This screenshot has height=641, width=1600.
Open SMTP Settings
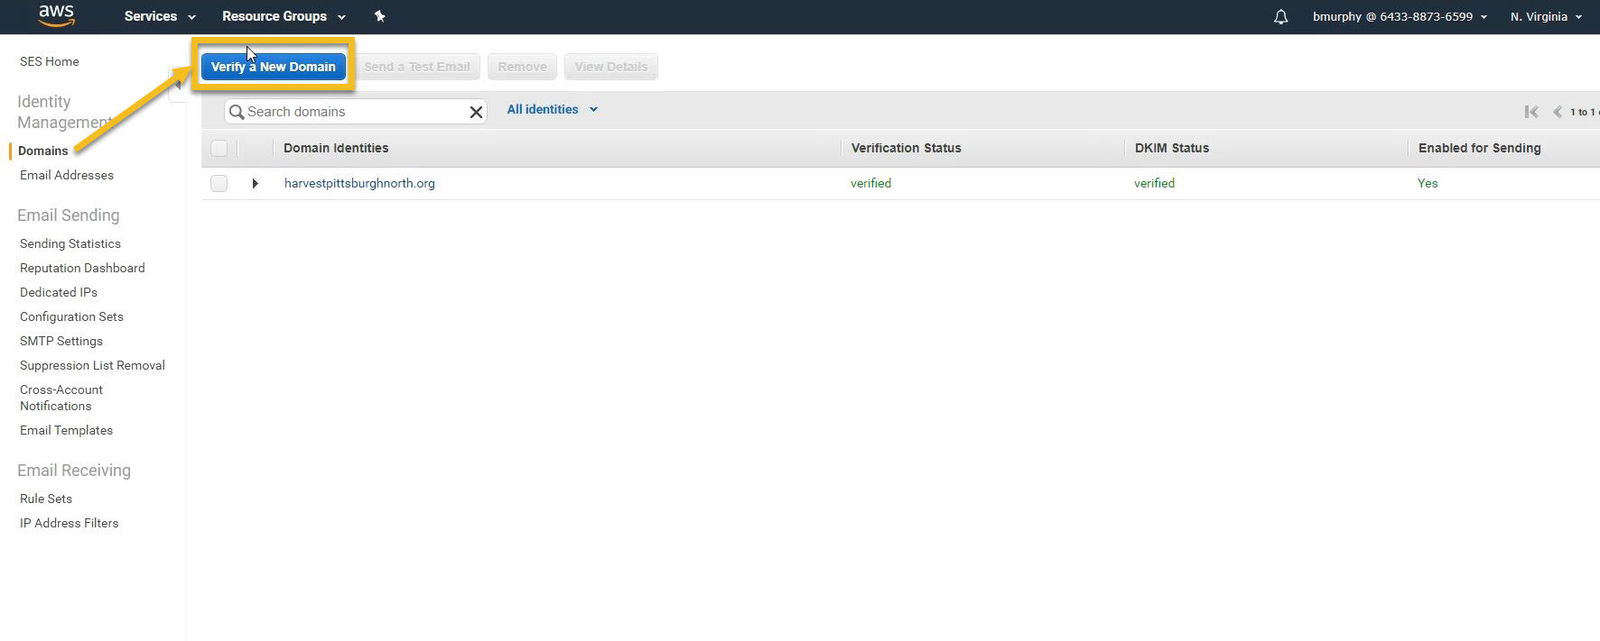click(x=61, y=341)
